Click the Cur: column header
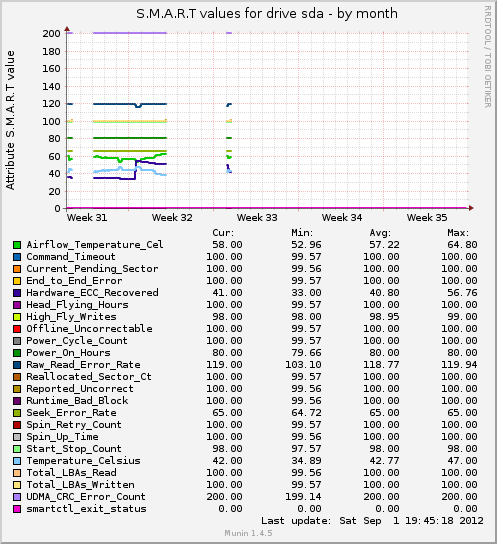 [x=223, y=232]
